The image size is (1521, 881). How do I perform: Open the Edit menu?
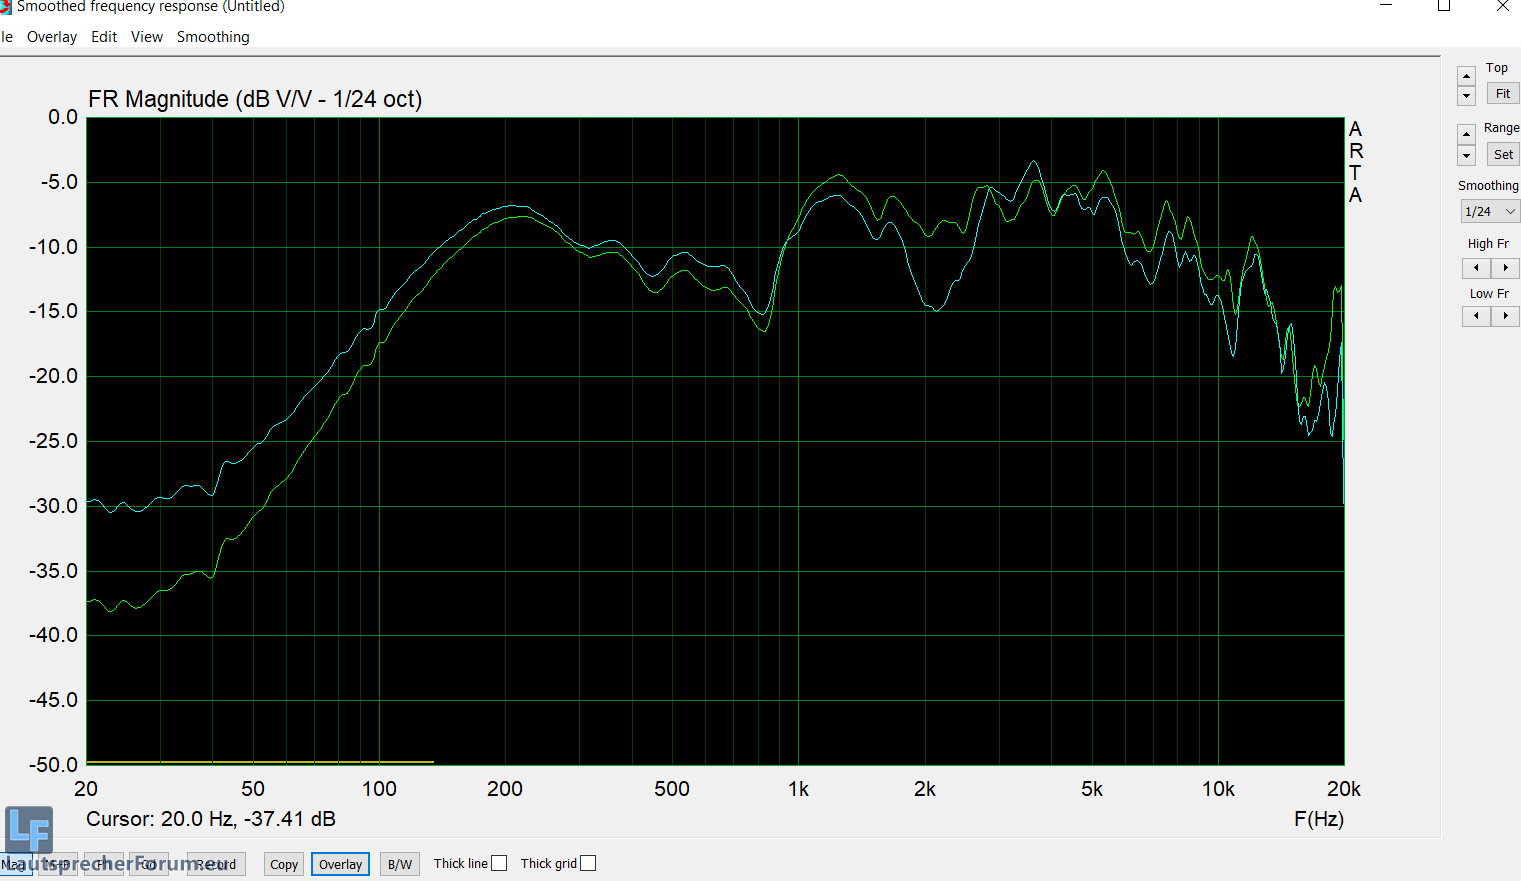click(x=104, y=37)
